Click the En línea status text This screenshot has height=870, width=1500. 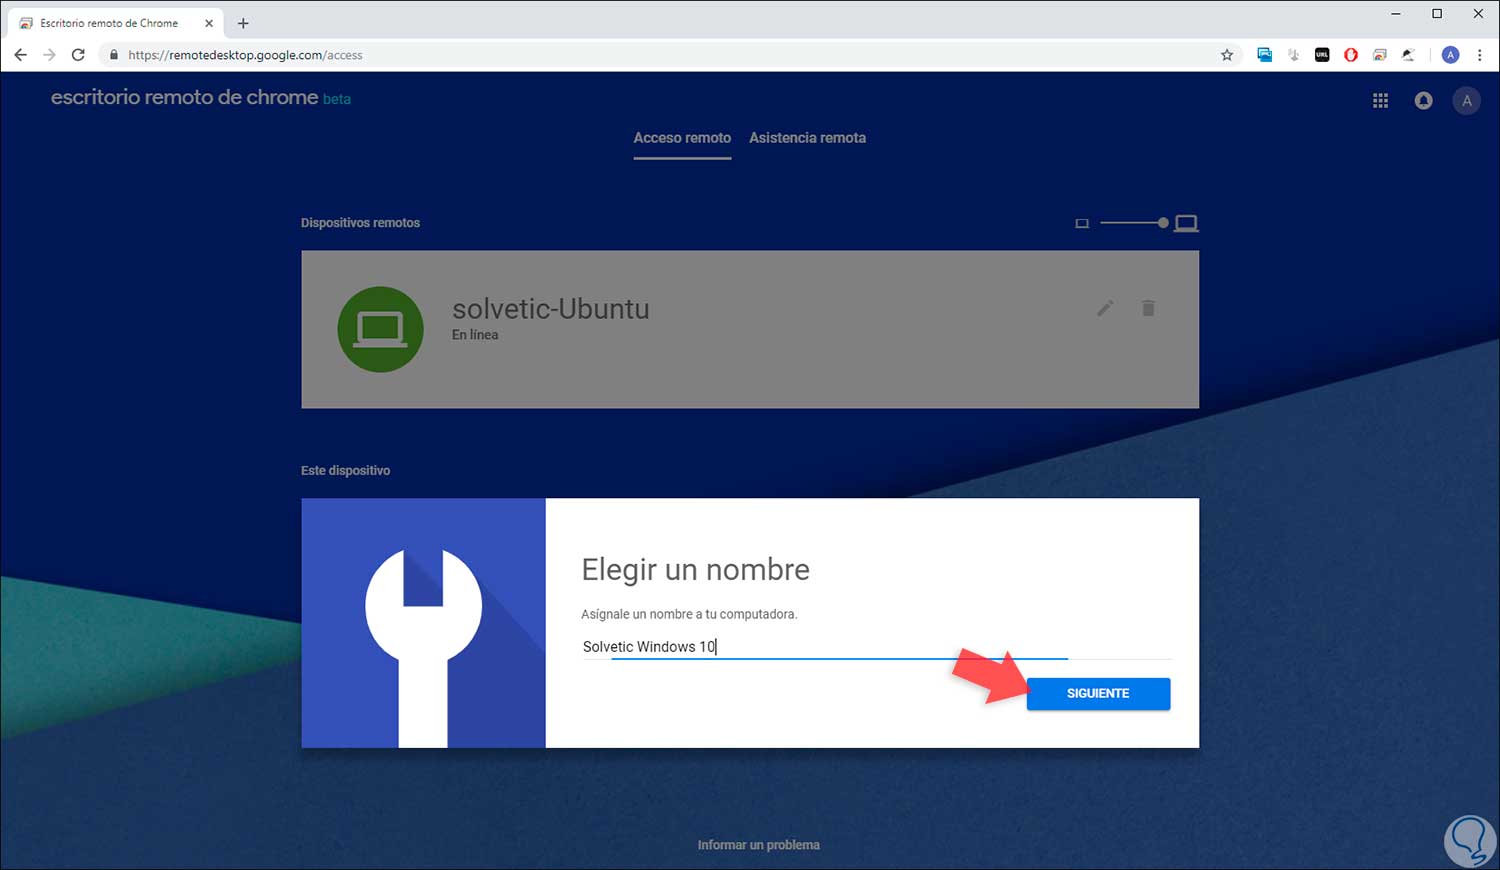(475, 335)
